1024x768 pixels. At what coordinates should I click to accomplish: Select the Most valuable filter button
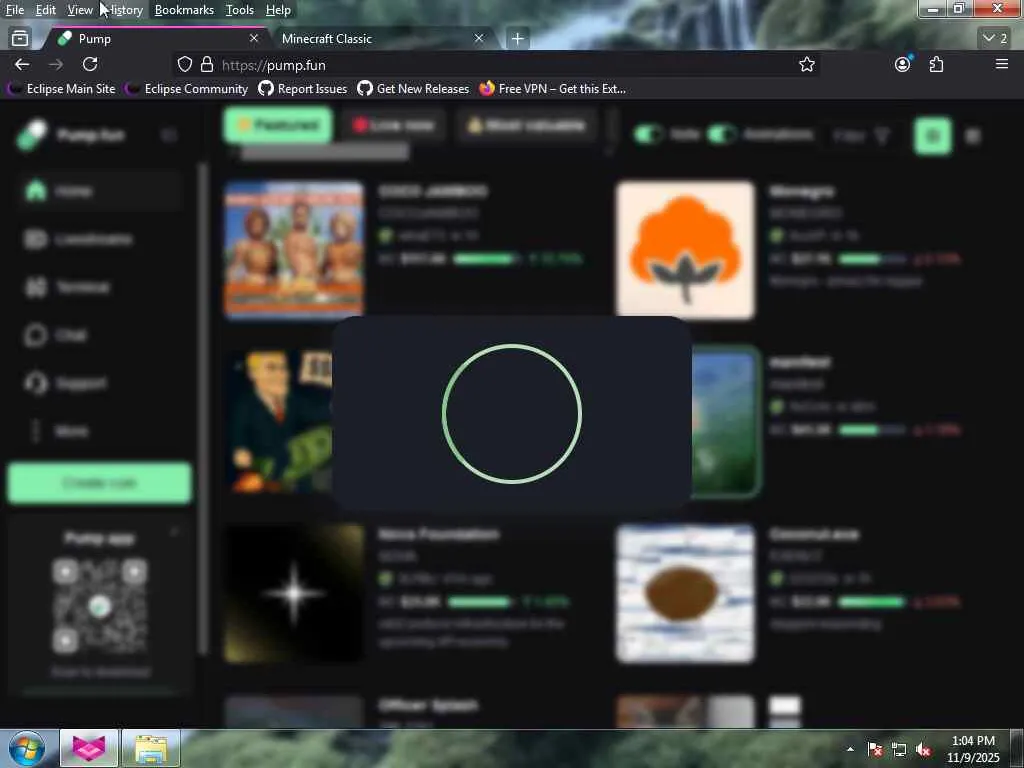pyautogui.click(x=526, y=125)
